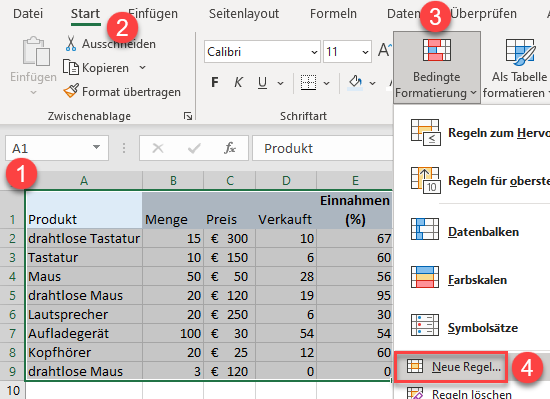Select column E header
Viewport: 550px width, 399px height.
pos(355,181)
